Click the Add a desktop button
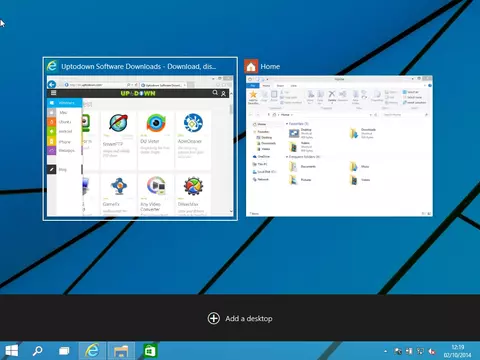The image size is (480, 360). [x=240, y=318]
